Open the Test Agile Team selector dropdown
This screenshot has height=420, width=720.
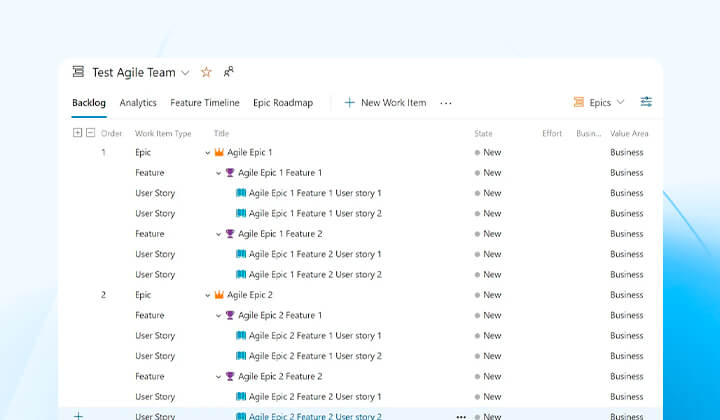(x=185, y=73)
